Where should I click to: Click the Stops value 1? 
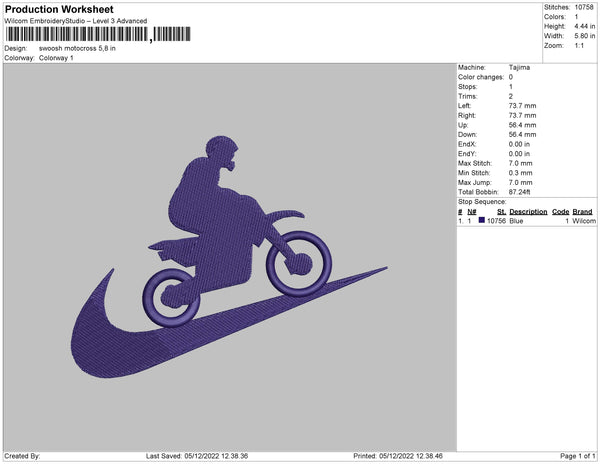click(x=511, y=87)
